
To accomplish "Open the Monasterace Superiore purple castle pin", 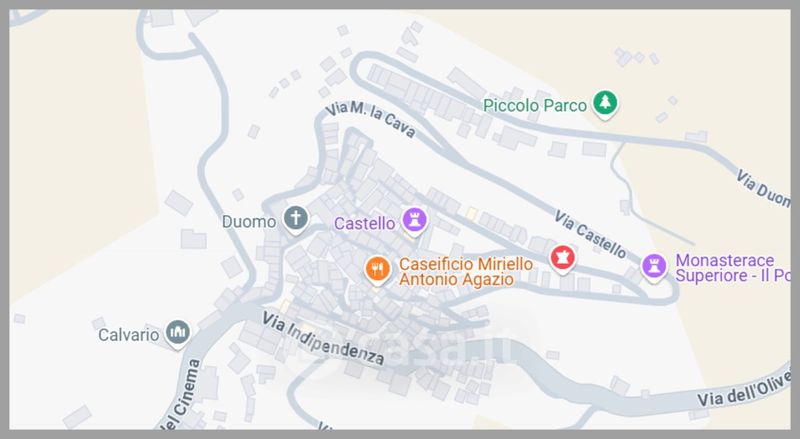I will [x=654, y=267].
